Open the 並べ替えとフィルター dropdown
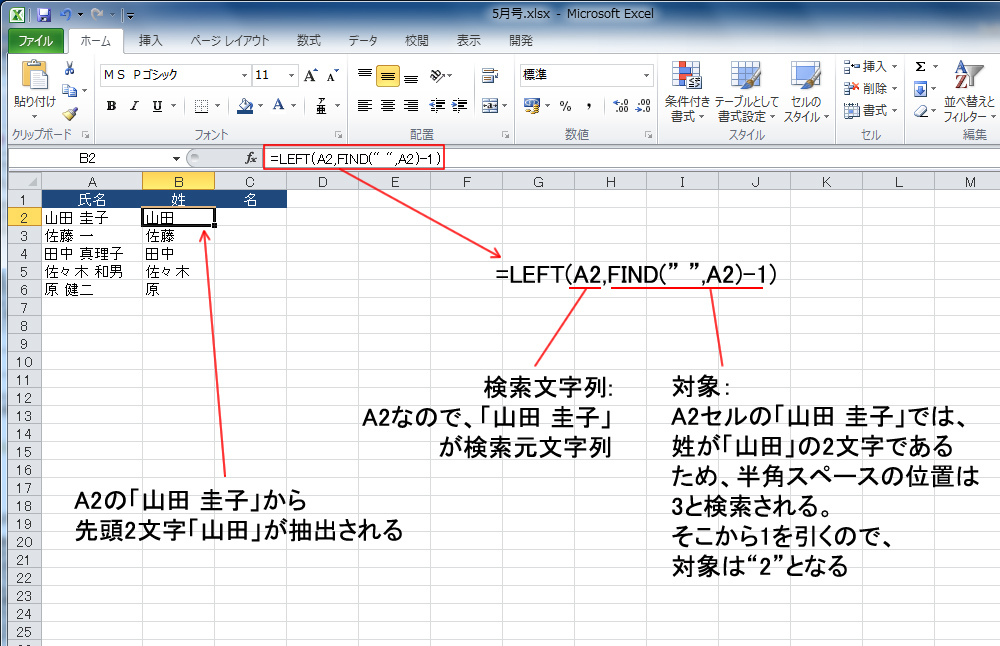Viewport: 1000px width, 646px height. click(969, 92)
